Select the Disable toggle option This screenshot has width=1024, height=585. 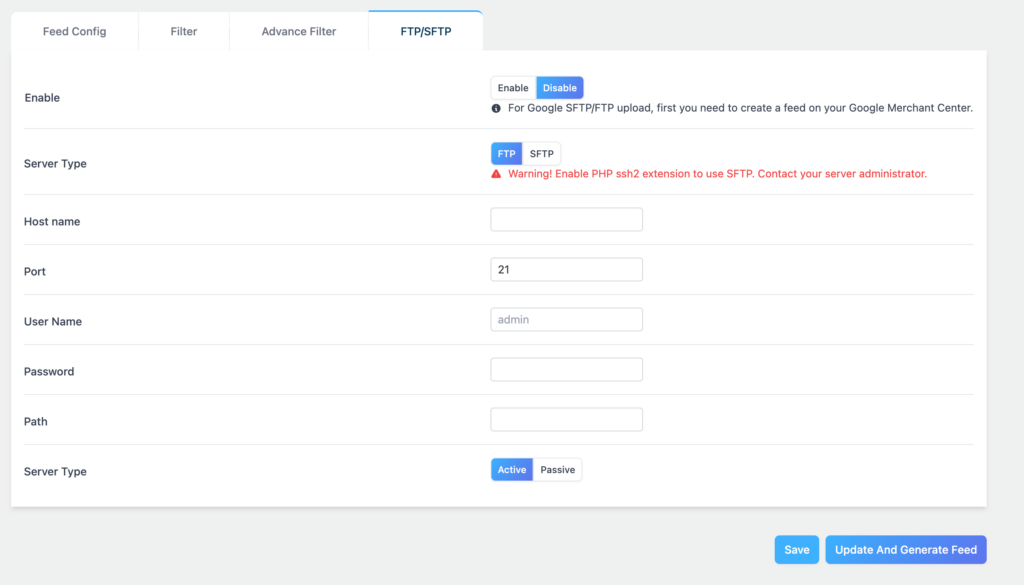pos(560,88)
